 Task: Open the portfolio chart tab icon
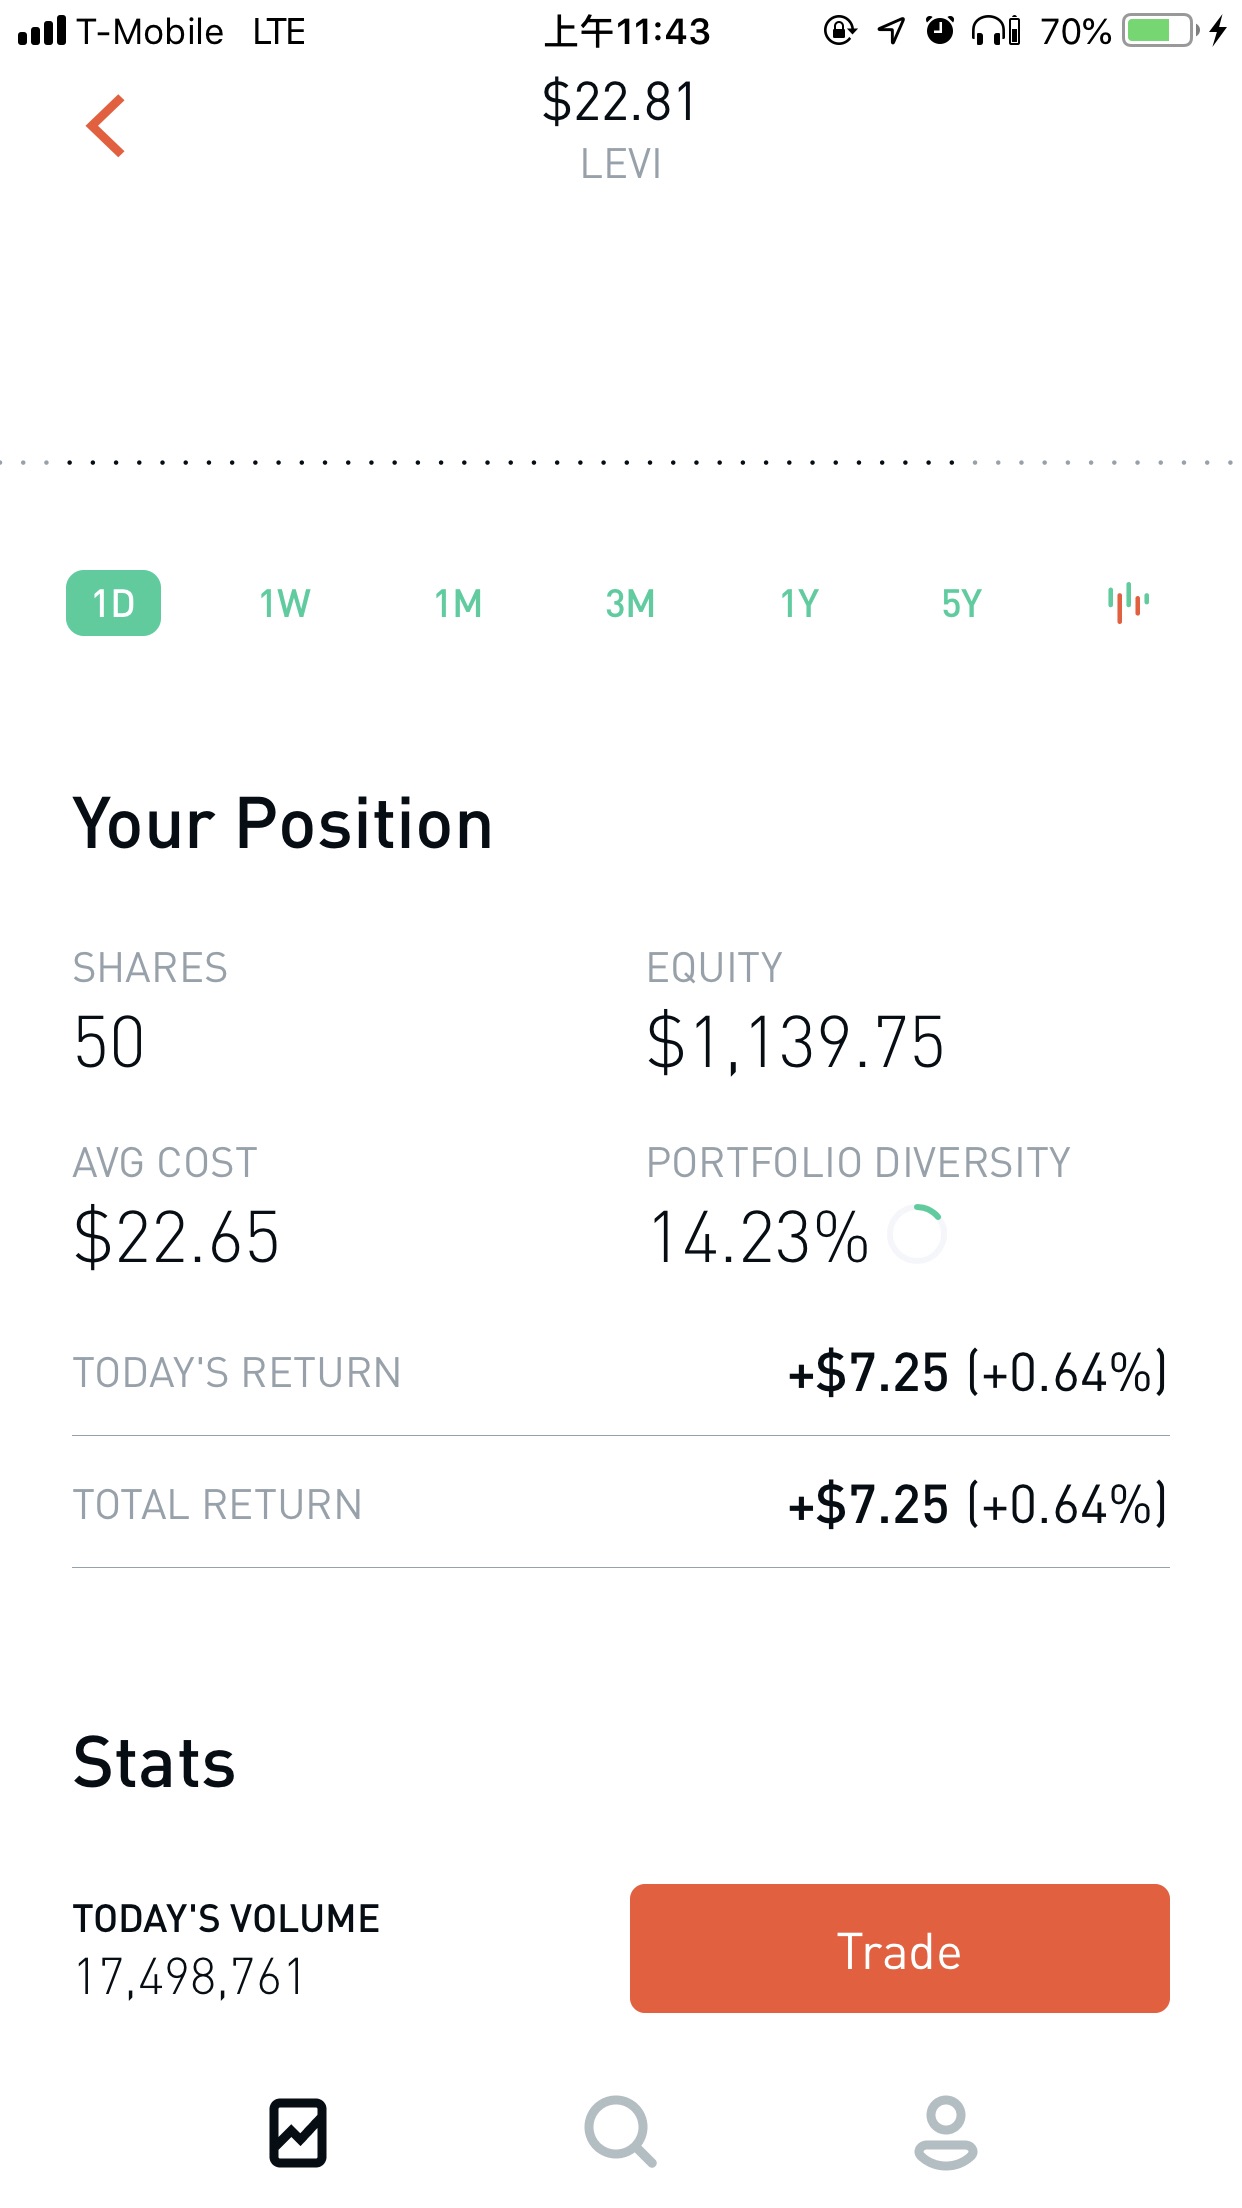pyautogui.click(x=298, y=2132)
